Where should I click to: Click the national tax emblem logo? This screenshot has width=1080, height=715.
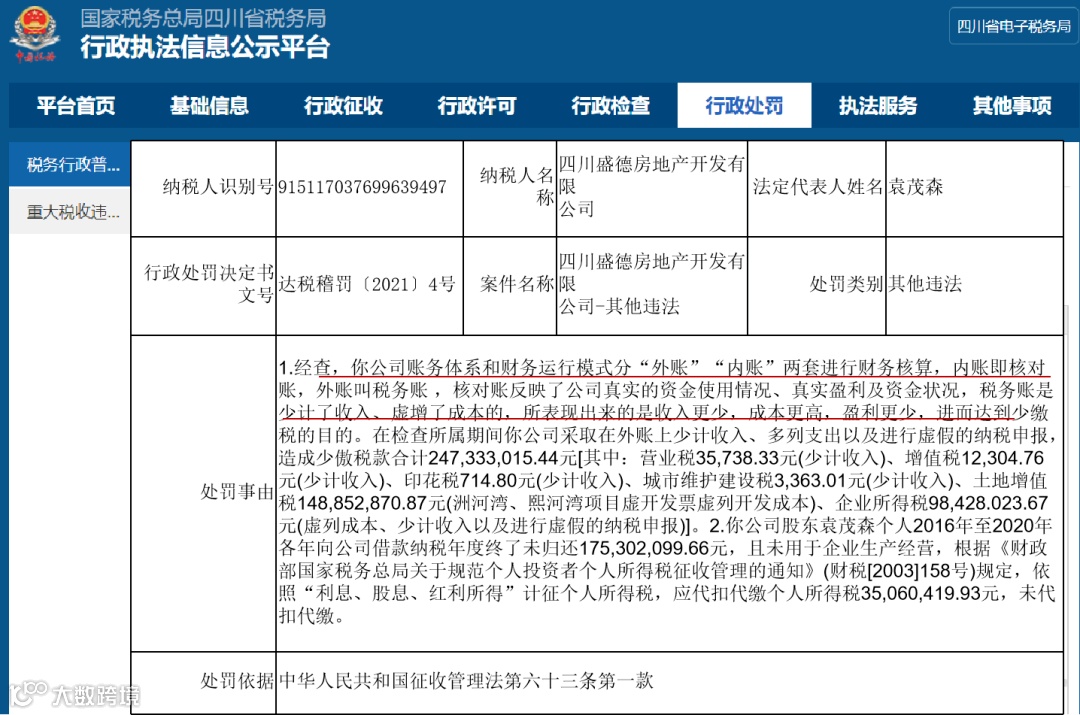[x=35, y=34]
